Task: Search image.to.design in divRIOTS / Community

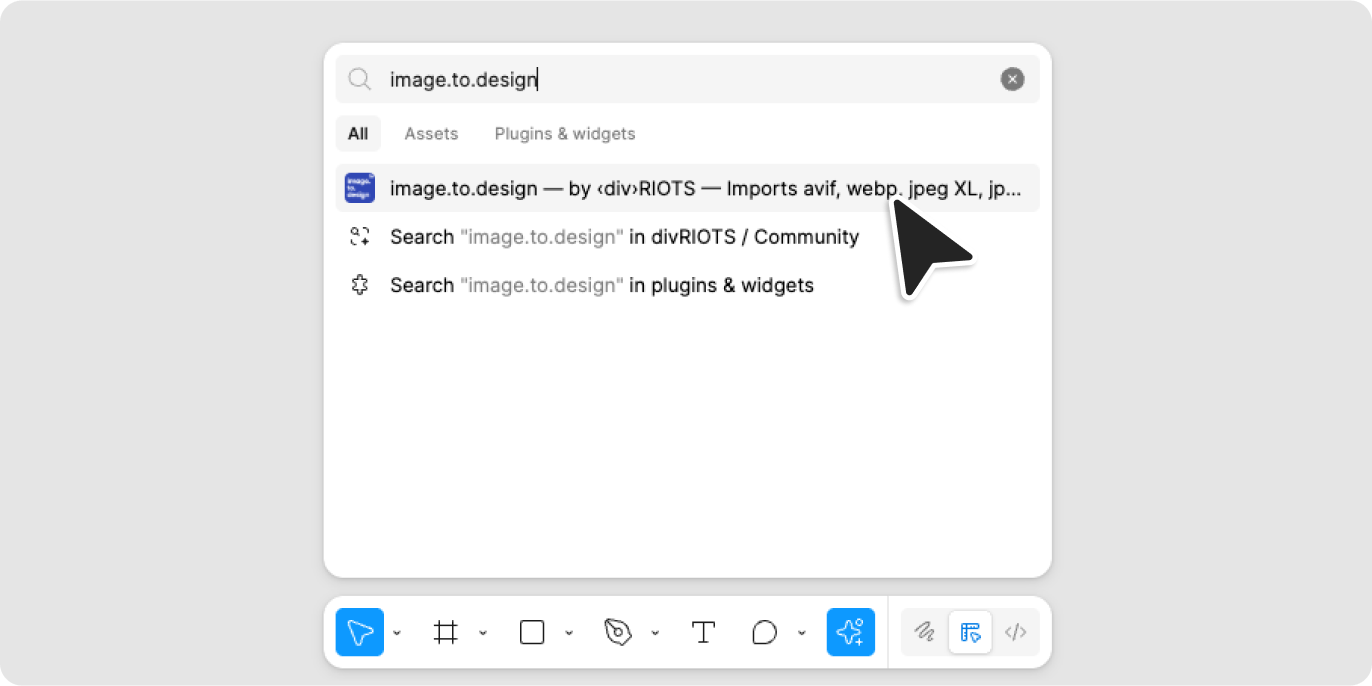Action: (x=688, y=237)
